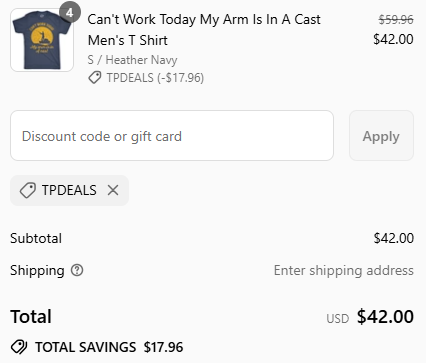Click the Shipping label
426x363 pixels.
click(37, 270)
